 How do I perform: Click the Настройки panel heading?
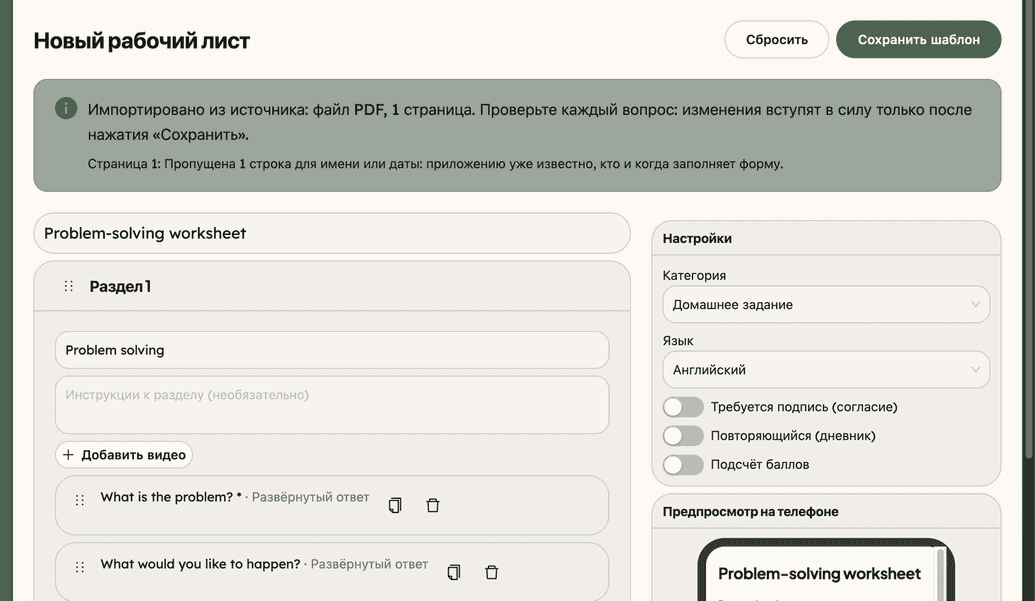(x=697, y=238)
